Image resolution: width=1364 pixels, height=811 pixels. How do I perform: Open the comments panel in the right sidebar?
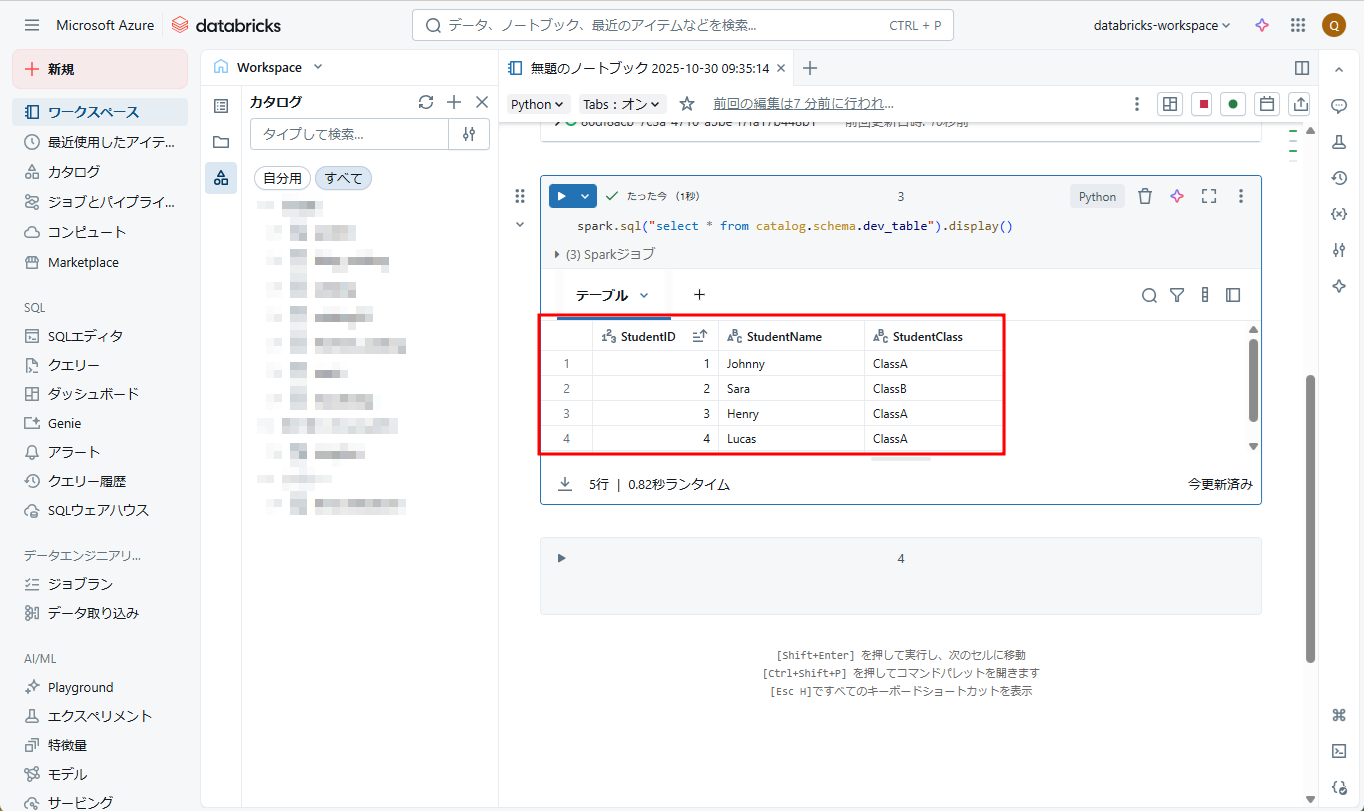[x=1339, y=105]
